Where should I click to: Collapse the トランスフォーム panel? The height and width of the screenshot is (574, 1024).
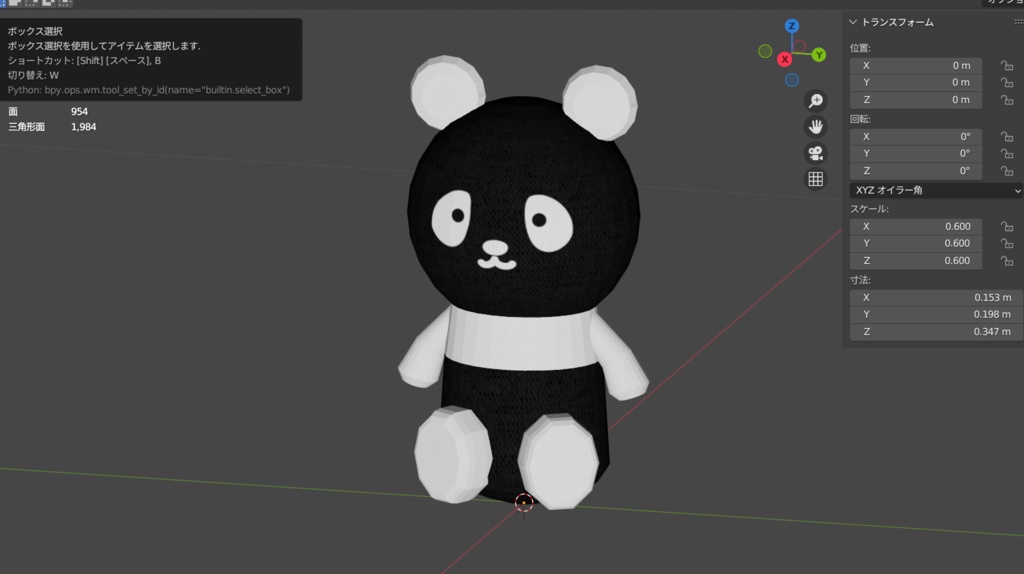[853, 22]
